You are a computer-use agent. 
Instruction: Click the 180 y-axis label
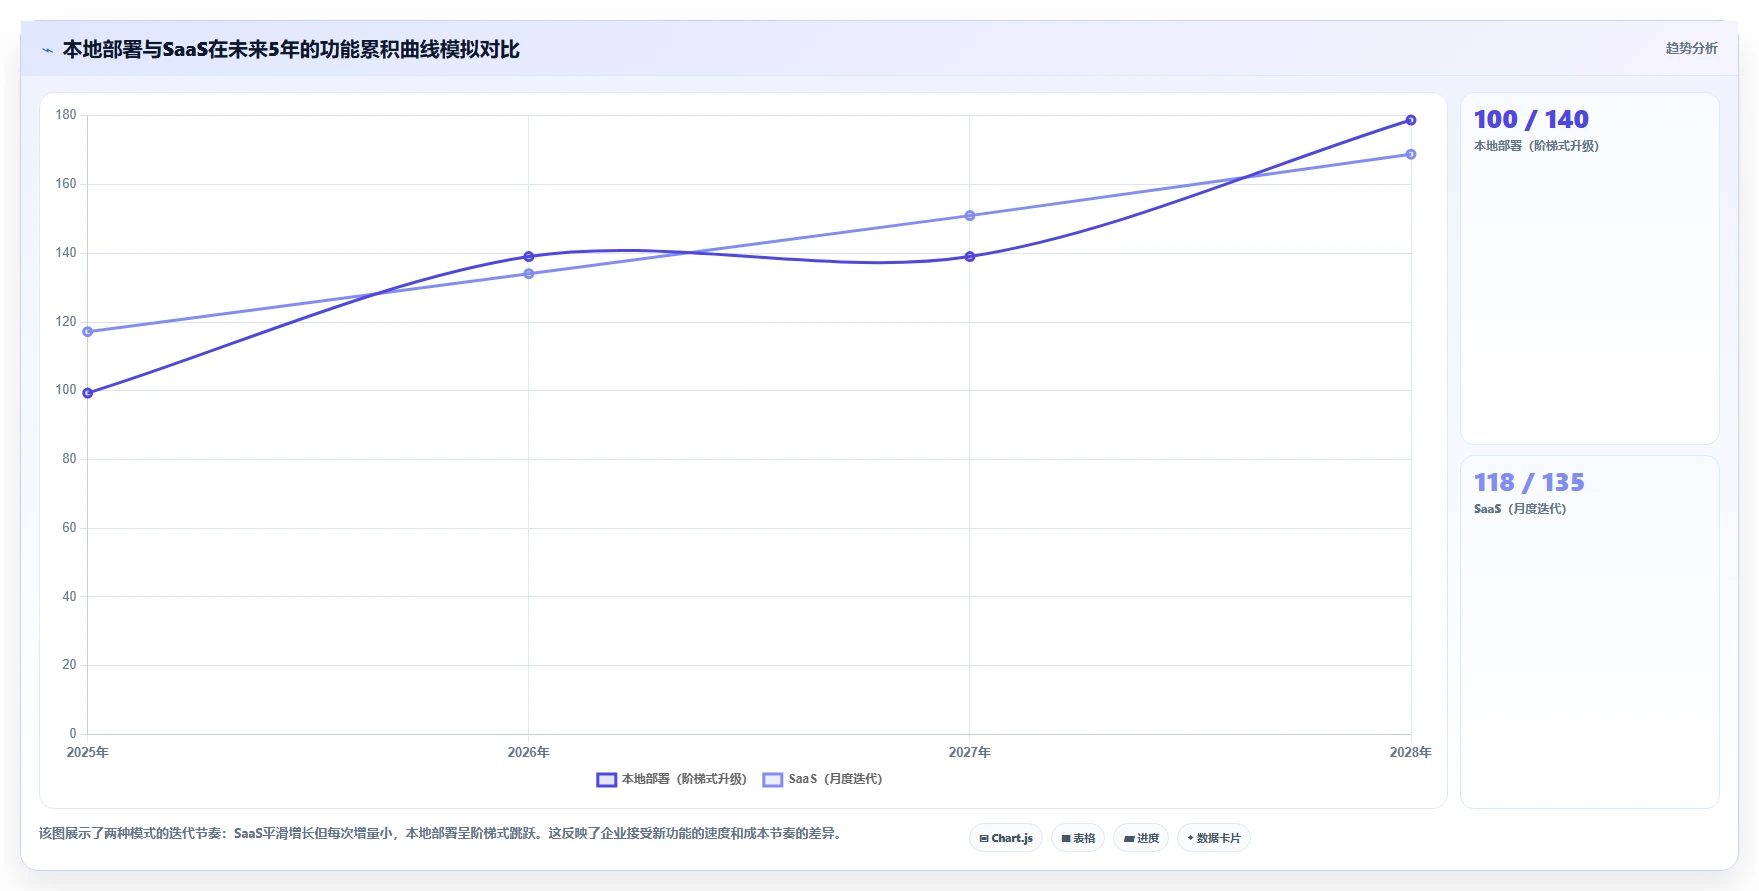66,115
